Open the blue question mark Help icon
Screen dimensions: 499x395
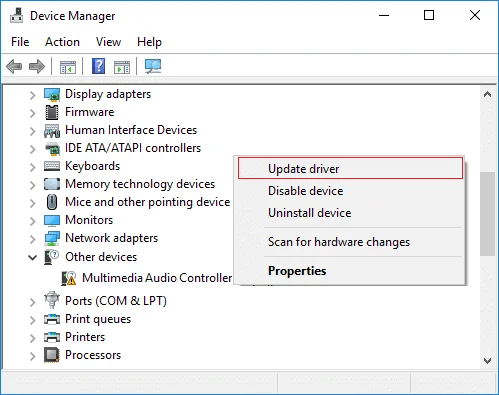click(x=99, y=66)
